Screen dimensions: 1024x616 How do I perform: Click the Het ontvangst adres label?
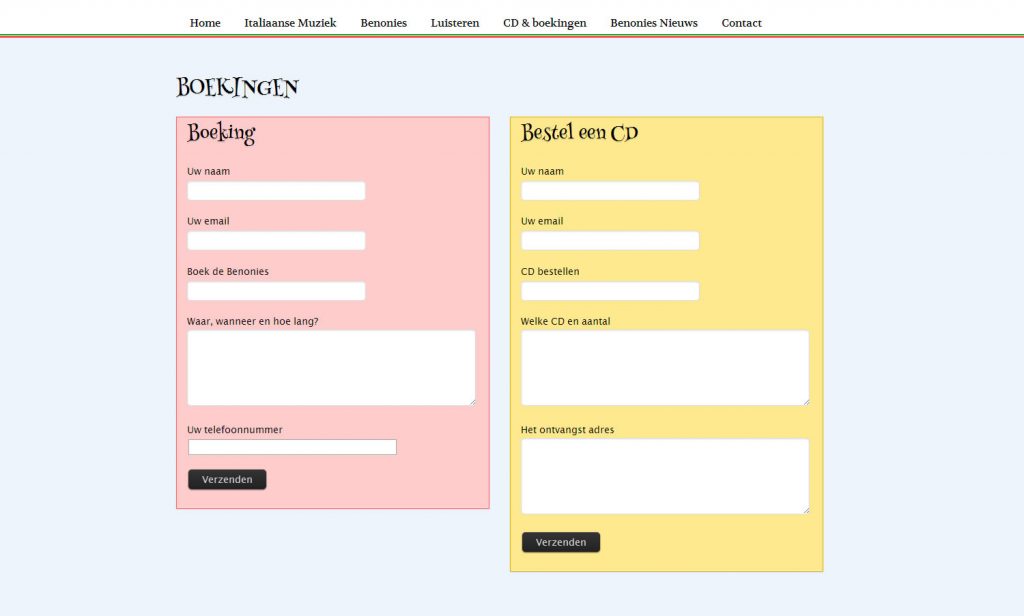coord(567,430)
